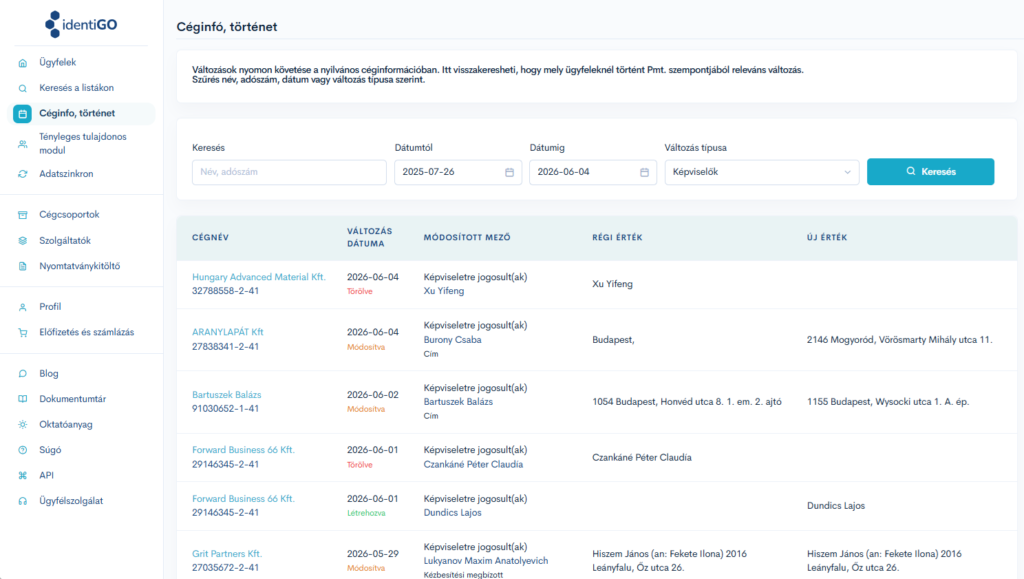Open the Dokumentumtár section

click(72, 399)
